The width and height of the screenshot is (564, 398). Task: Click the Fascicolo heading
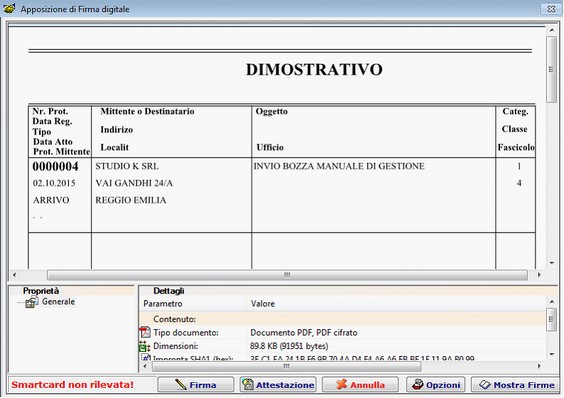[516, 148]
